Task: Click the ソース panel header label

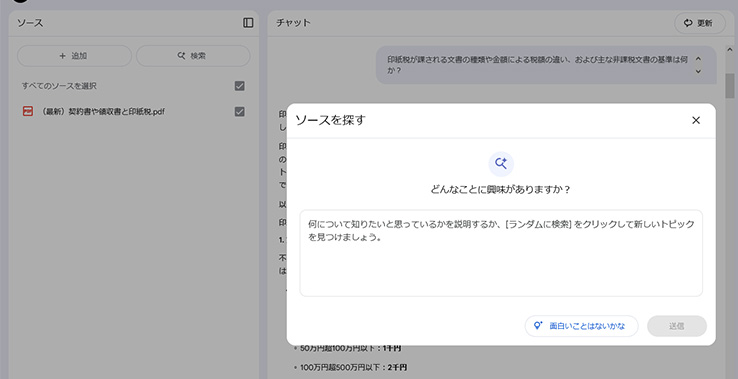Action: point(30,23)
